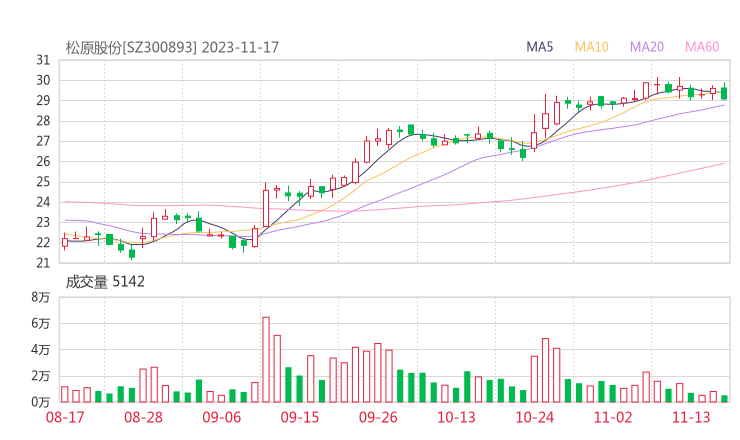
Task: Click the MA60 legend label
Action: pos(702,47)
